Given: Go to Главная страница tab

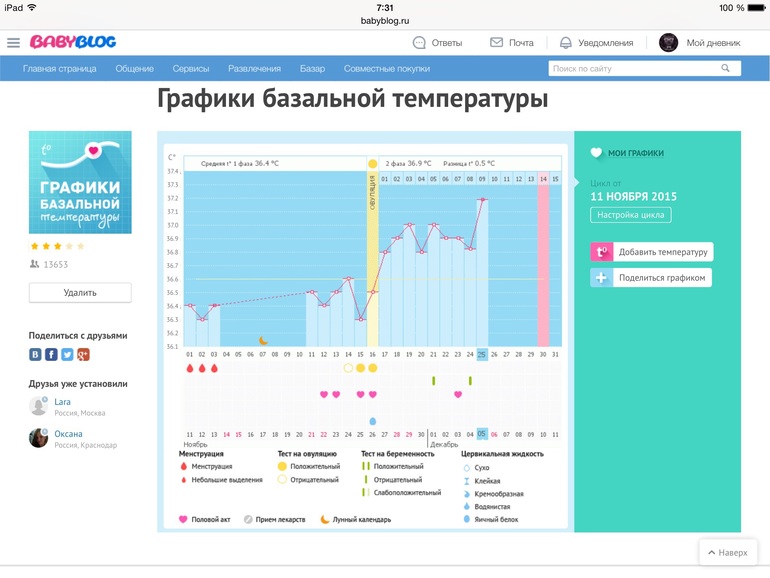Looking at the screenshot, I should [60, 69].
